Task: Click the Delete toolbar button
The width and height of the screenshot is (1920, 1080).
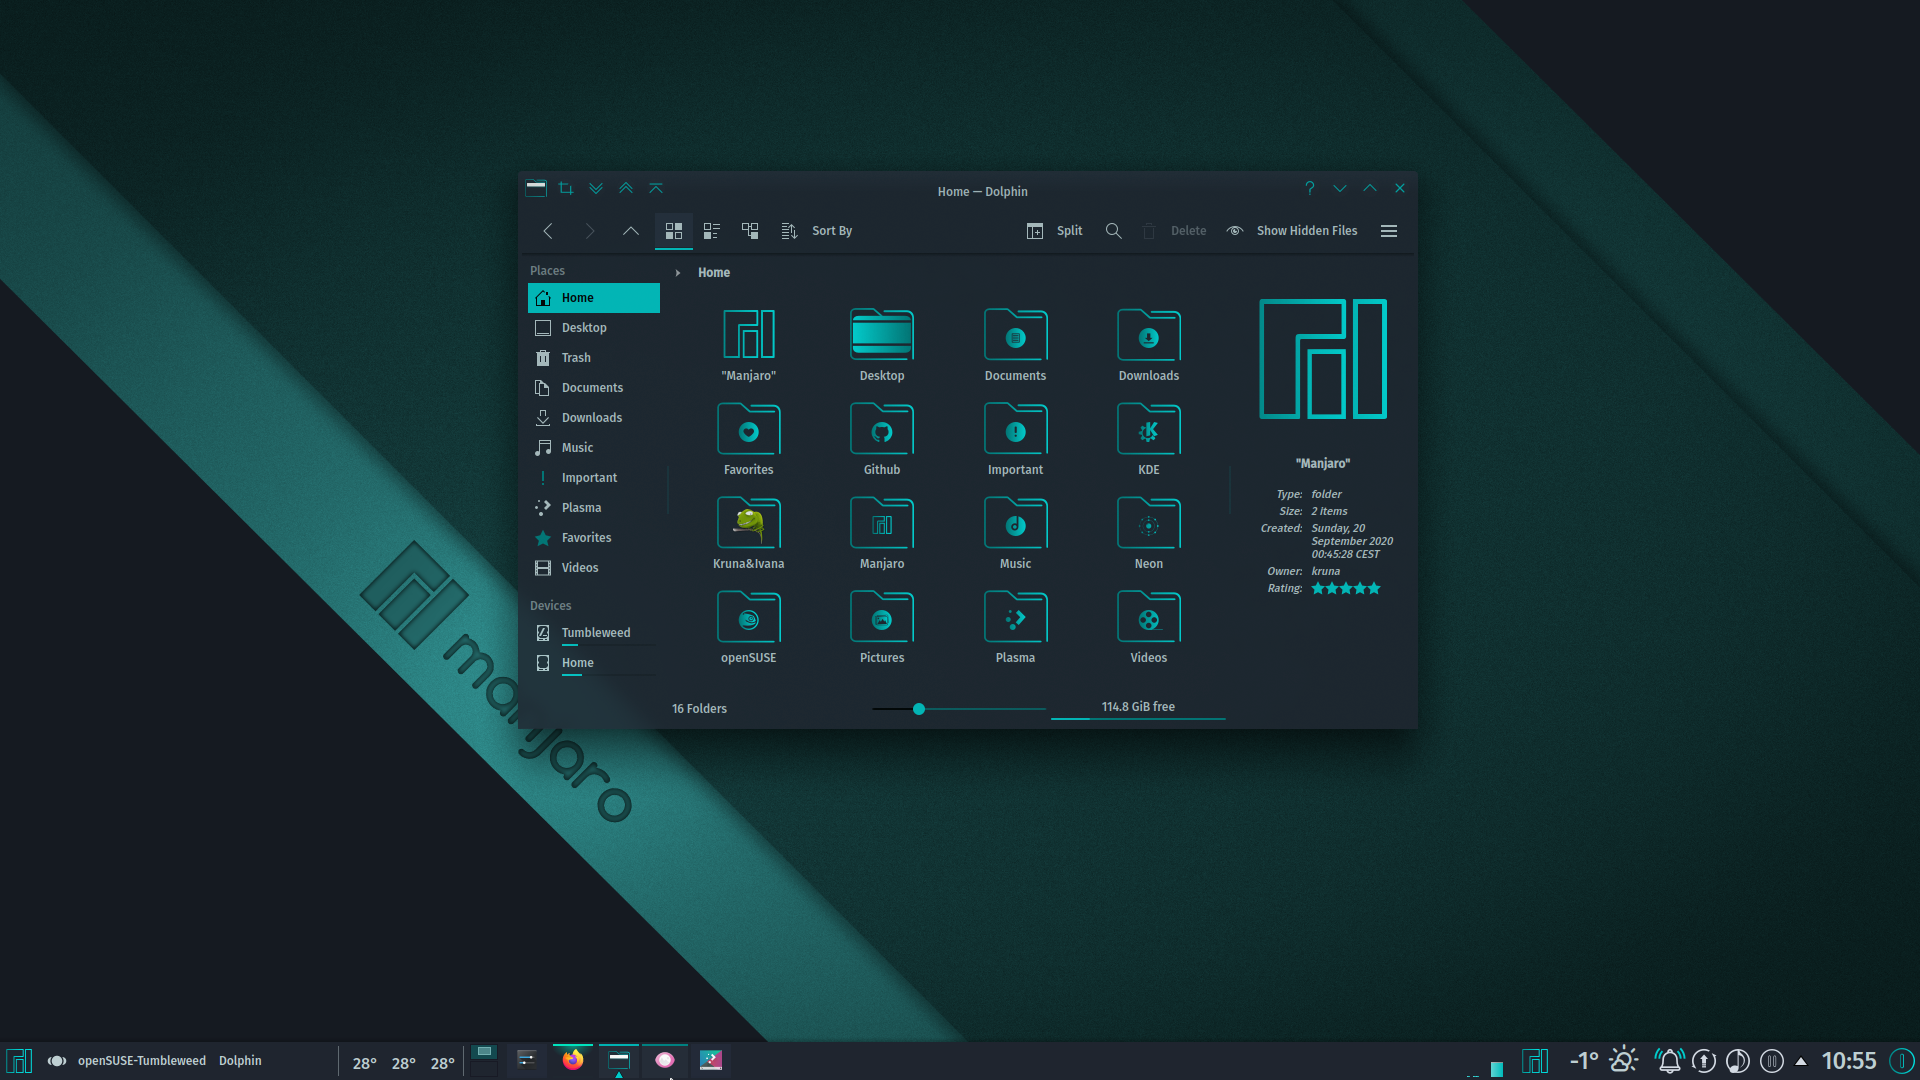Action: (1175, 231)
